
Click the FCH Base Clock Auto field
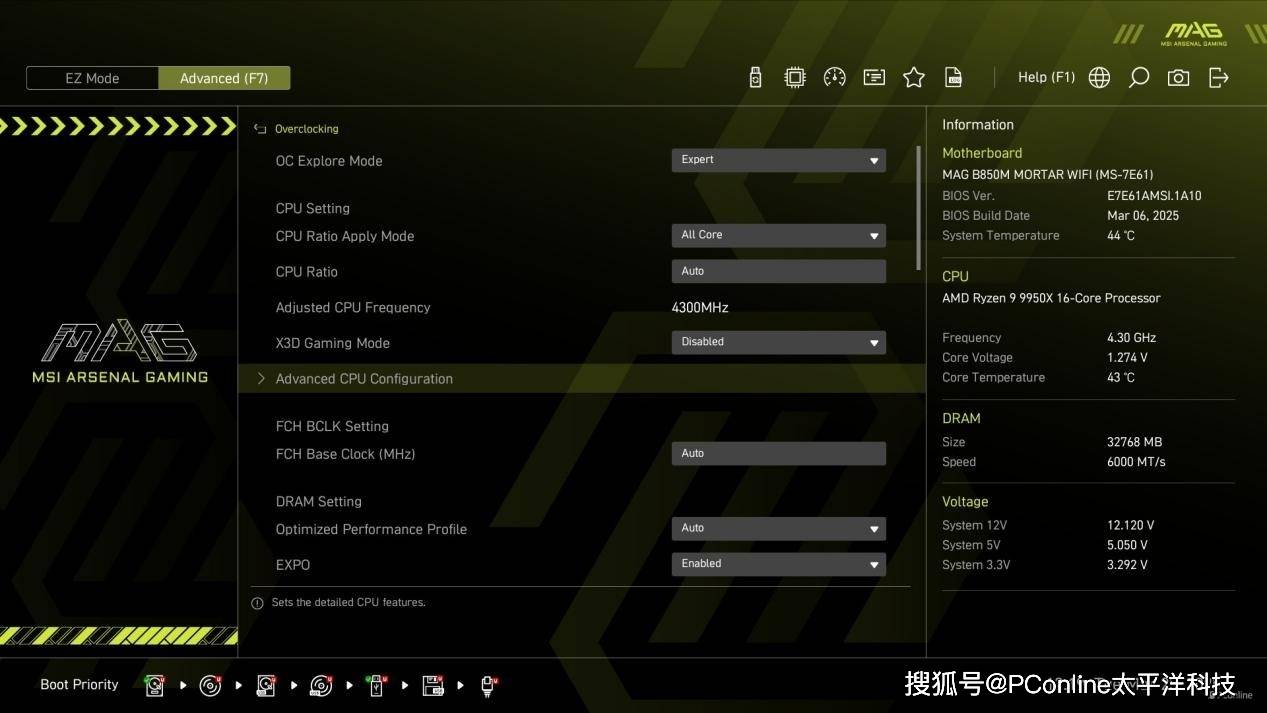click(x=778, y=453)
